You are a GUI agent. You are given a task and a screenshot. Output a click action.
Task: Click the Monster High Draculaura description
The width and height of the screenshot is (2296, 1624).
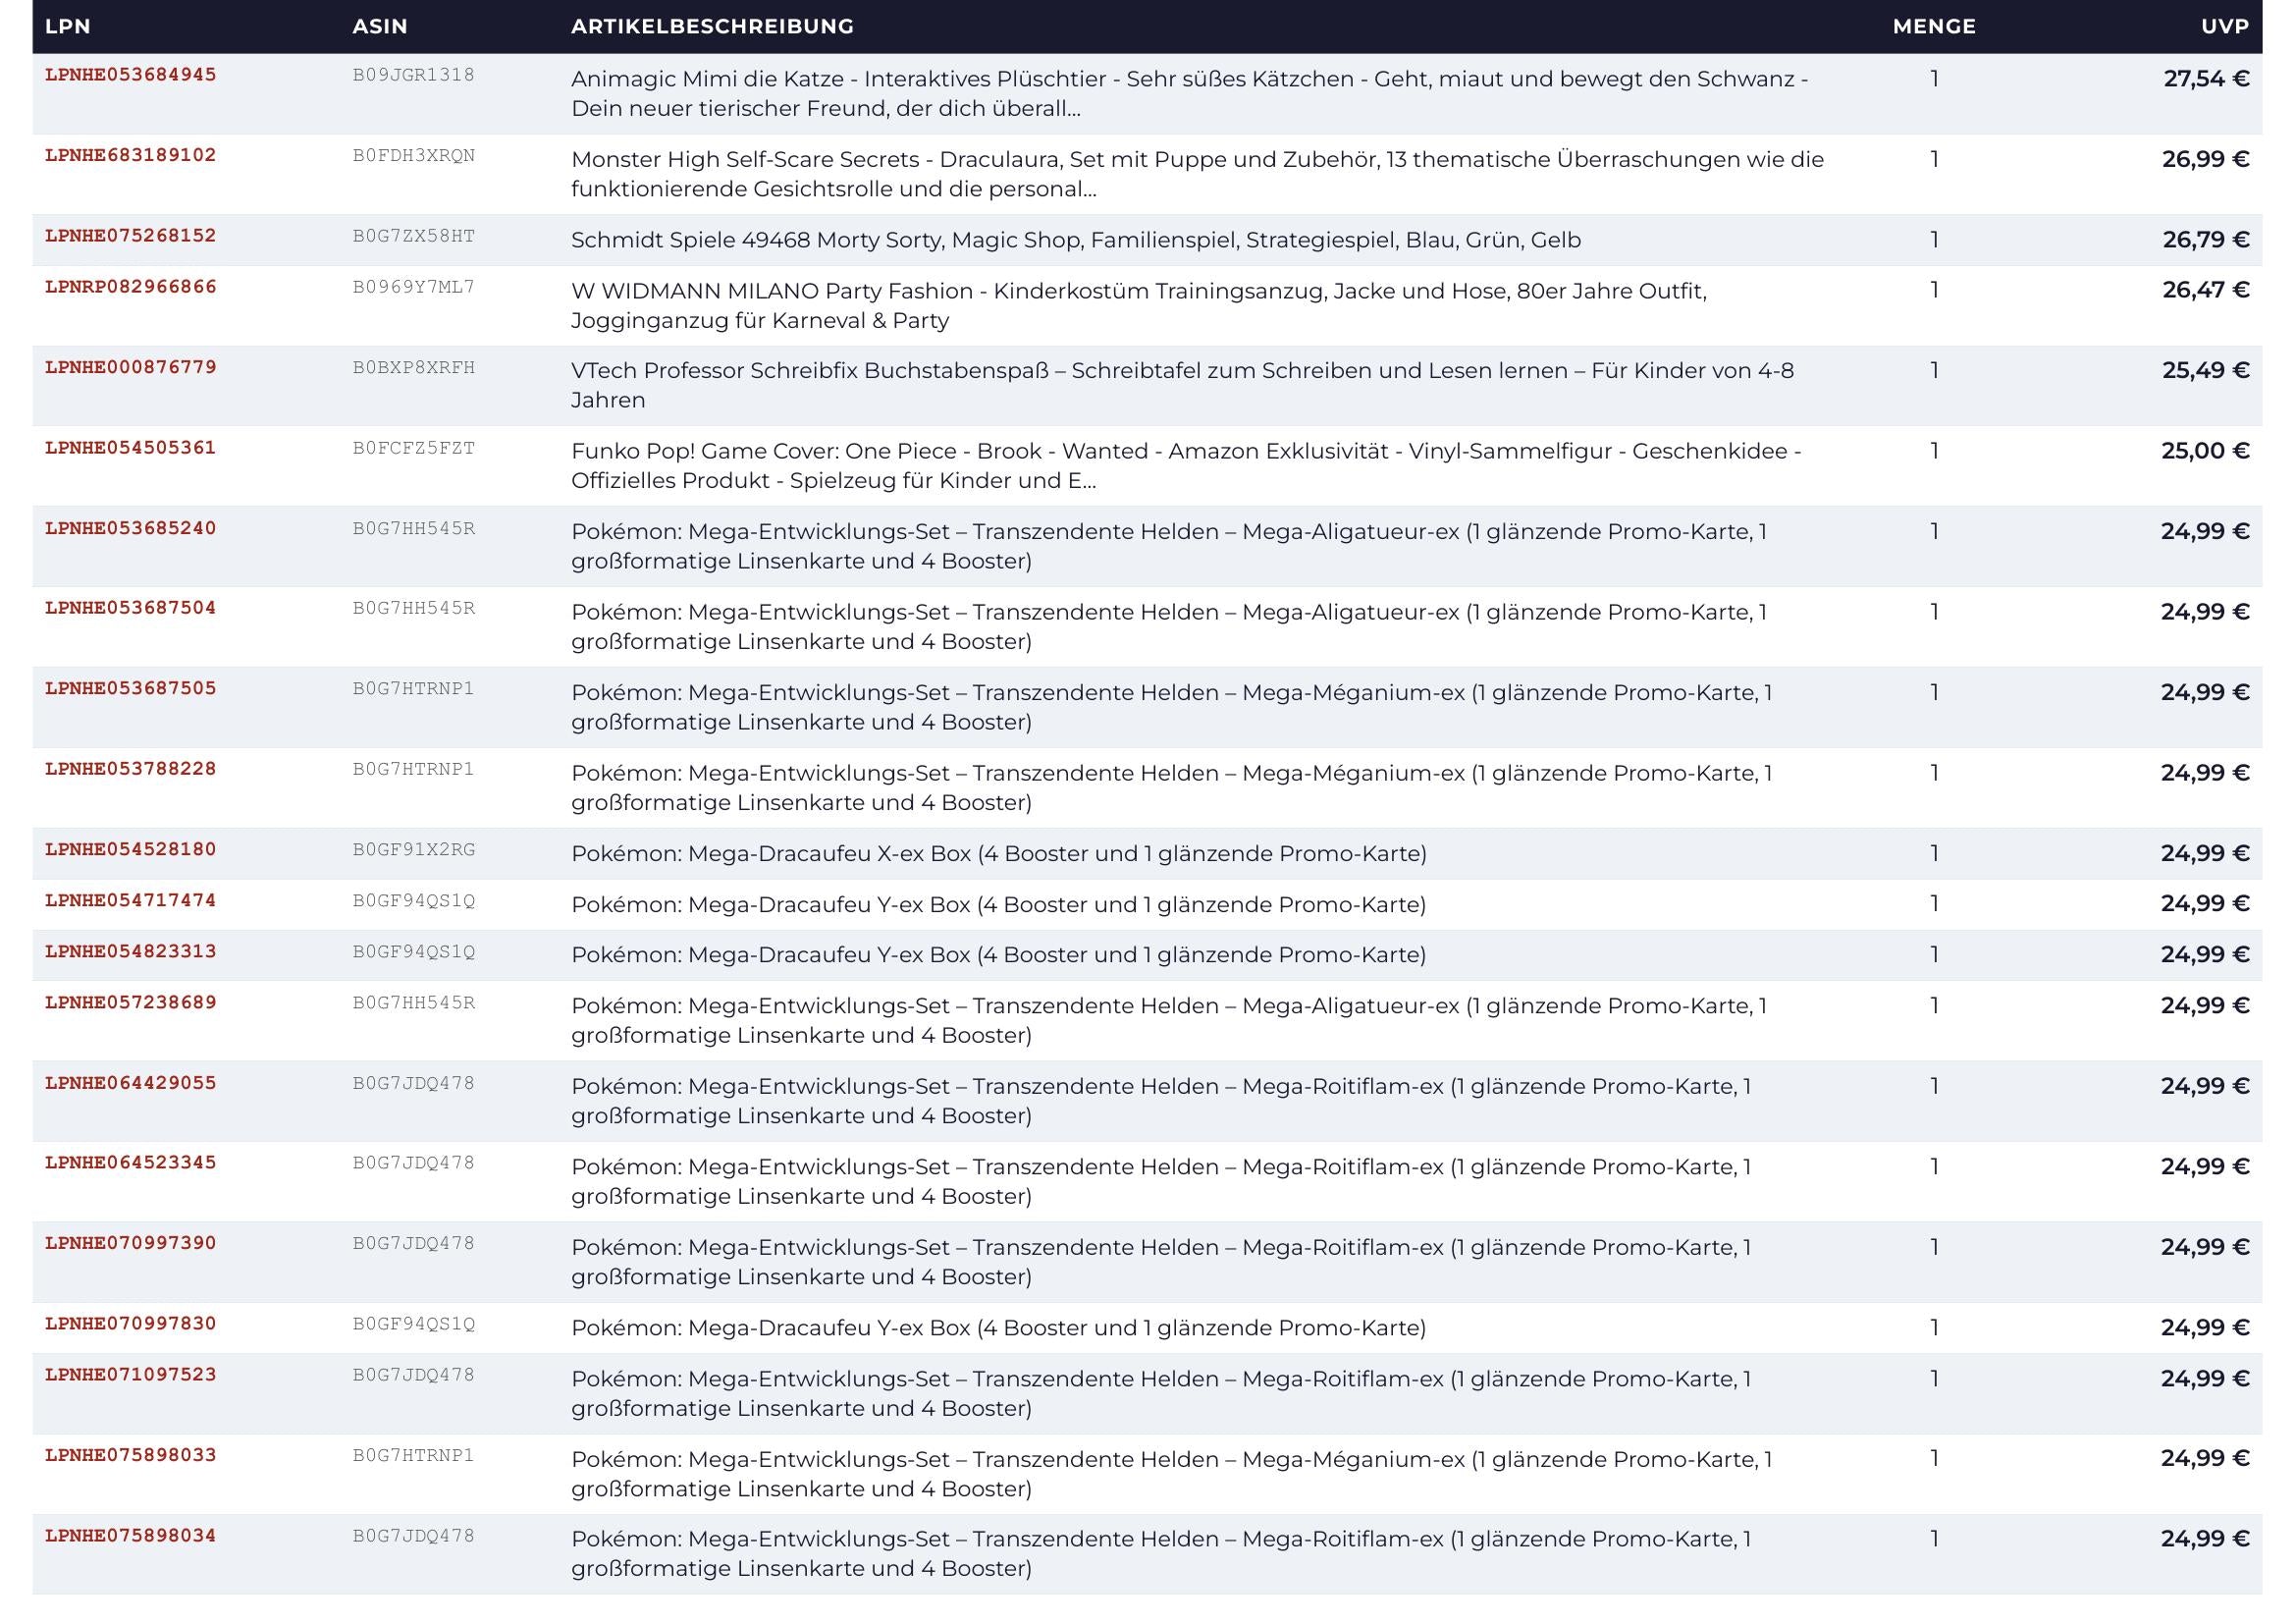pyautogui.click(x=1198, y=174)
